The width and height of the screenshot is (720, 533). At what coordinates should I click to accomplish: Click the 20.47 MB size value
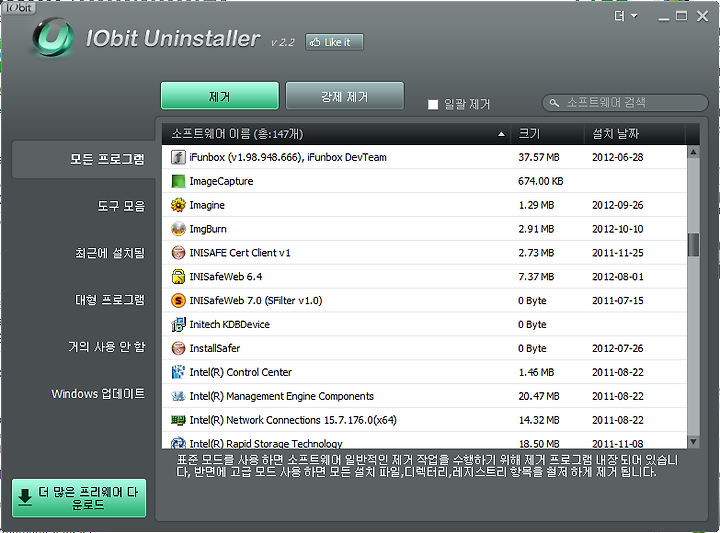coord(539,396)
